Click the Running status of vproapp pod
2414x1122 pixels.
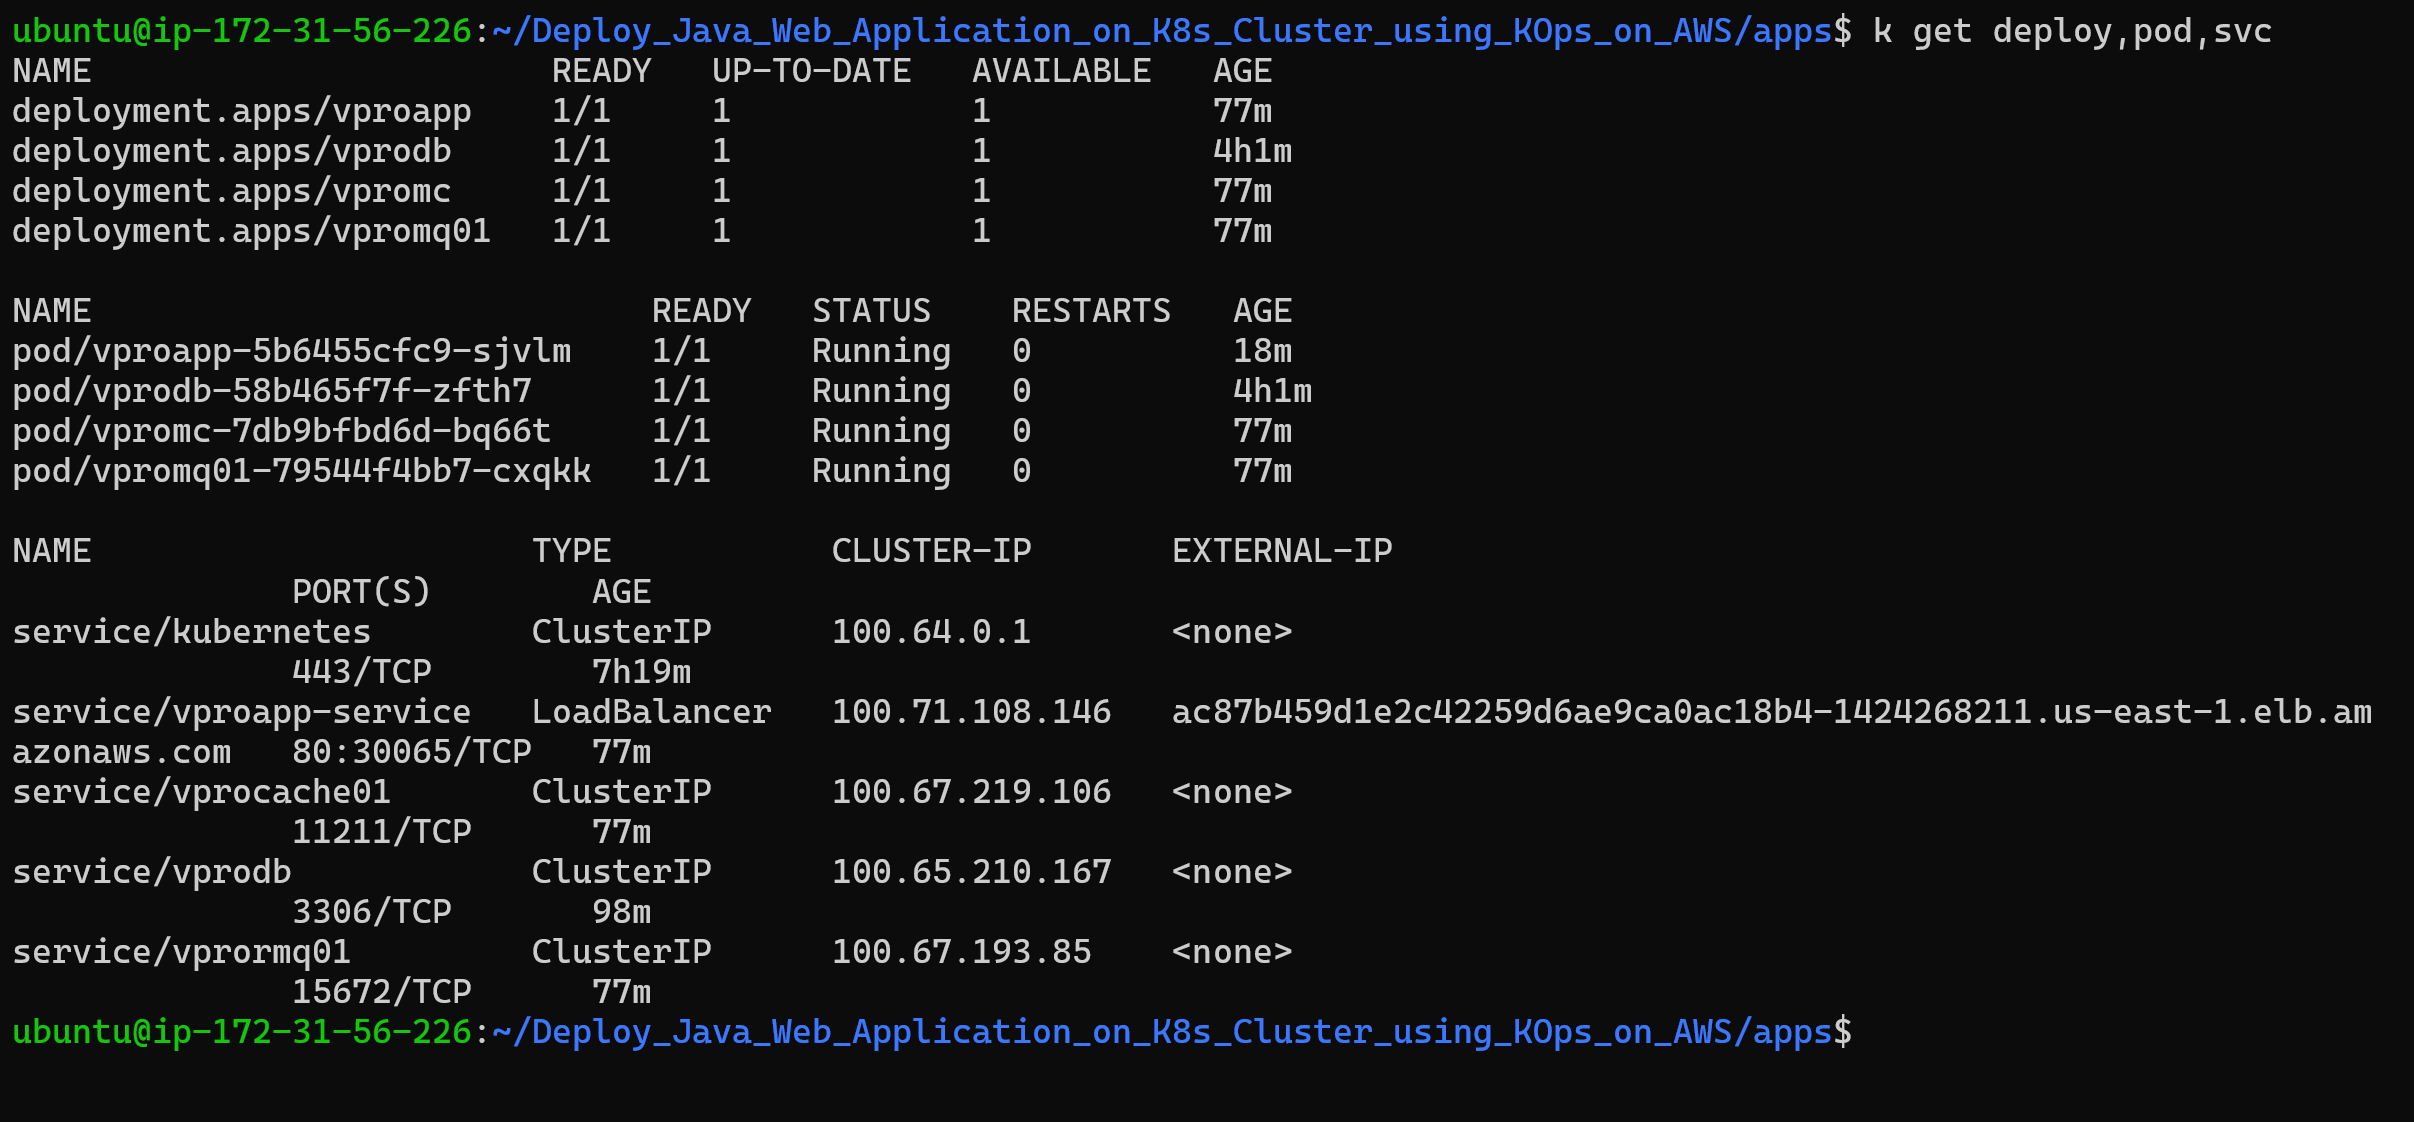pyautogui.click(x=880, y=350)
